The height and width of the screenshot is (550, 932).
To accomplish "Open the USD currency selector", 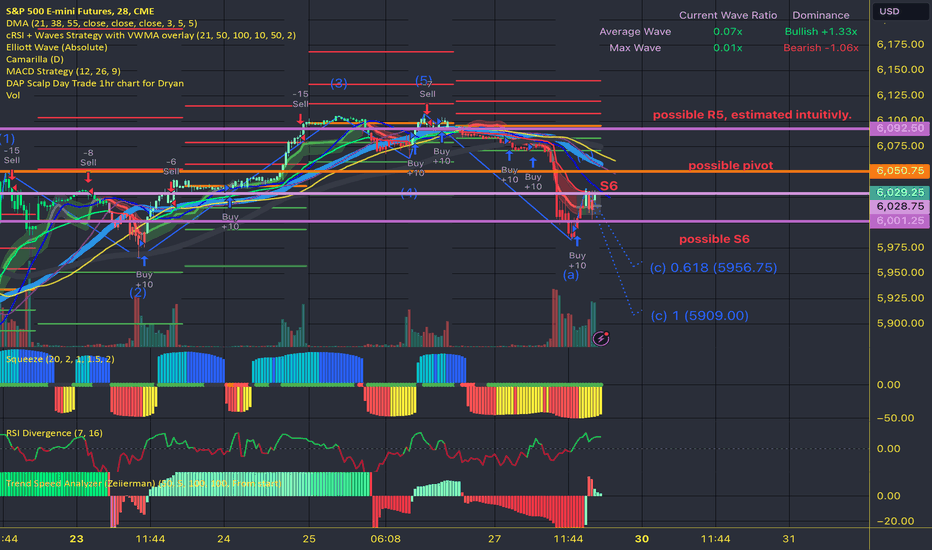I will tap(899, 11).
